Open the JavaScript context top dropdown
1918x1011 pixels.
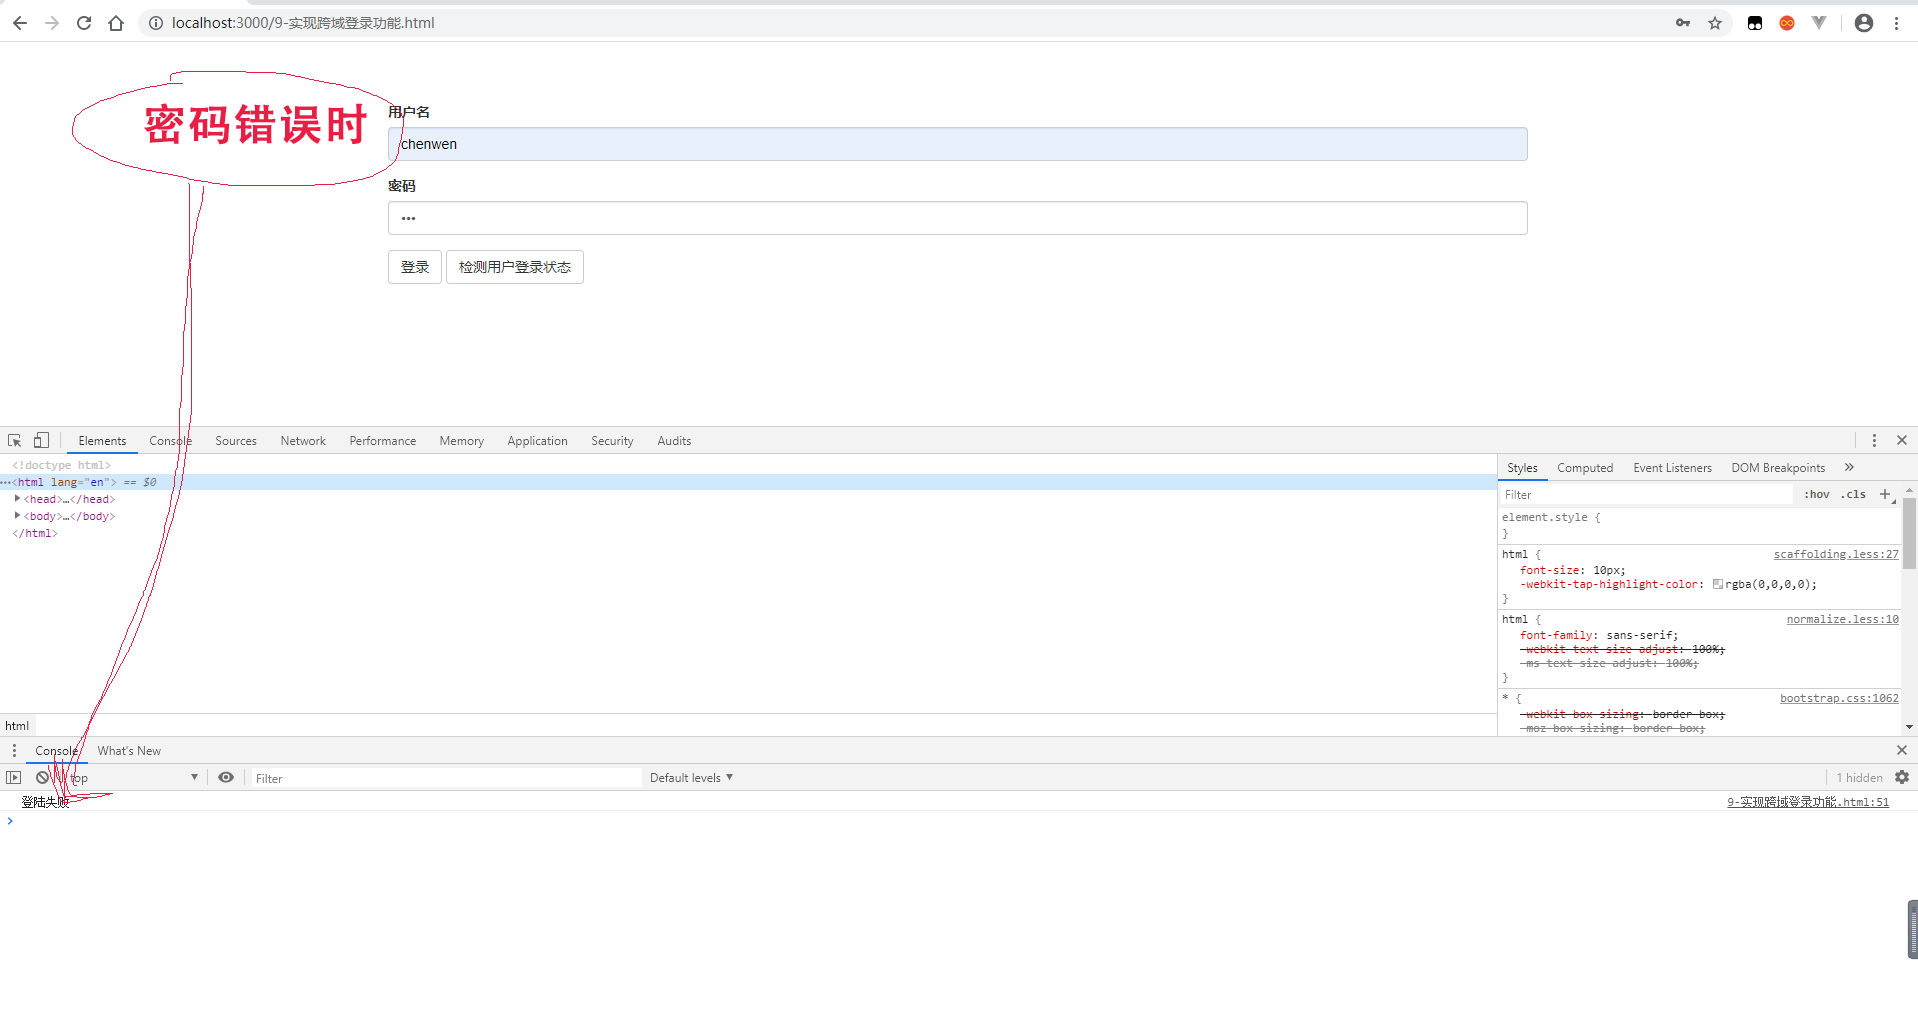134,777
